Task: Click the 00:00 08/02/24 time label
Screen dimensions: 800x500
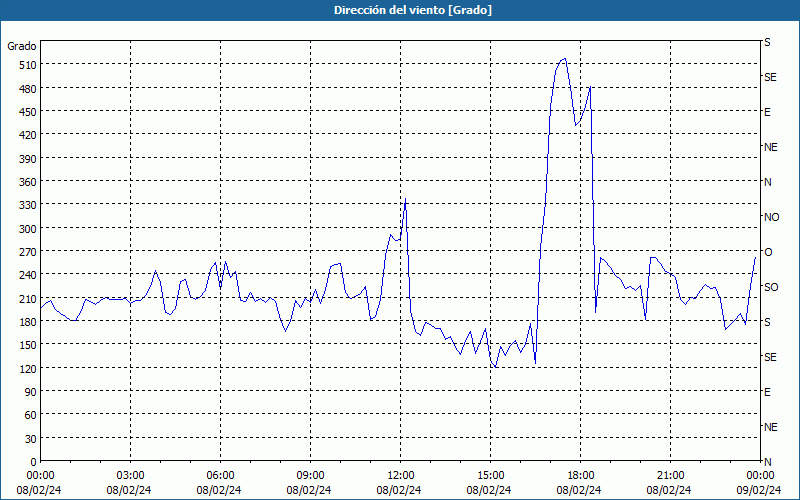Action: tap(39, 483)
